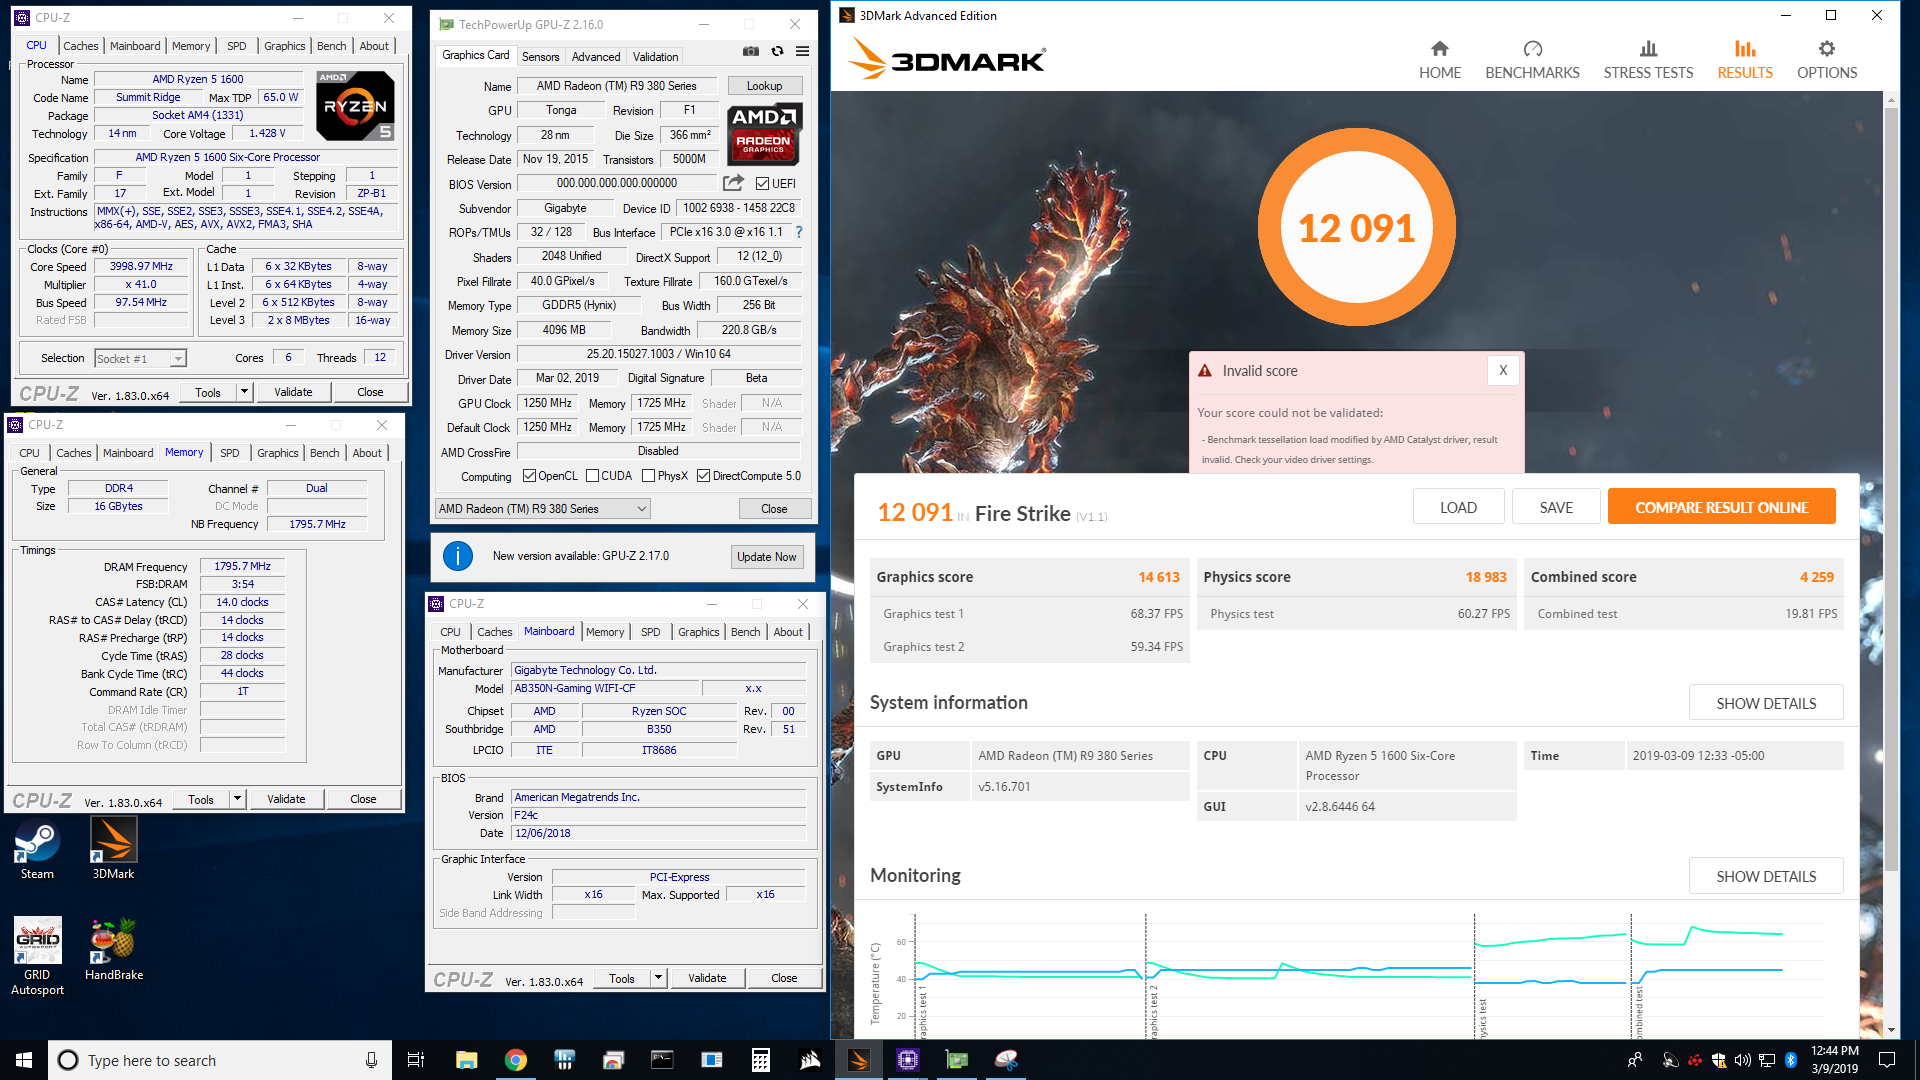1920x1080 pixels.
Task: Click Update Now for GPU-Z 2.17.0
Action: click(767, 557)
